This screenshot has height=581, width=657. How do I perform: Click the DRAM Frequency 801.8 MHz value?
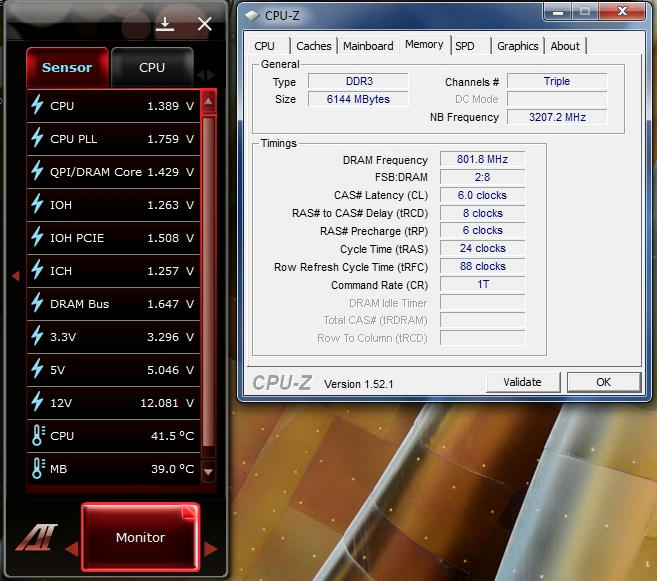click(x=482, y=159)
